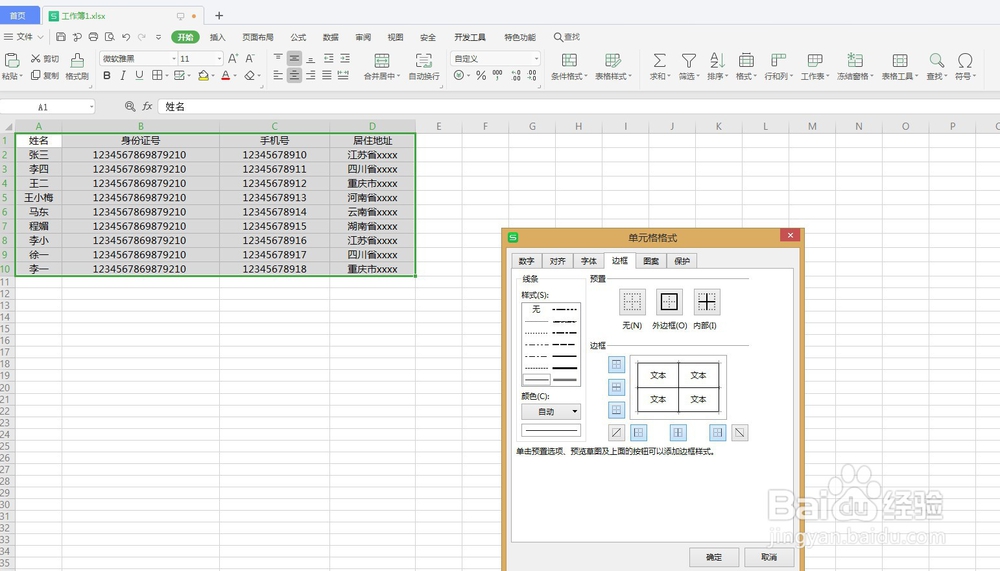Click the Wrap Text (自动换行) icon
The height and width of the screenshot is (571, 1000).
coord(423,61)
